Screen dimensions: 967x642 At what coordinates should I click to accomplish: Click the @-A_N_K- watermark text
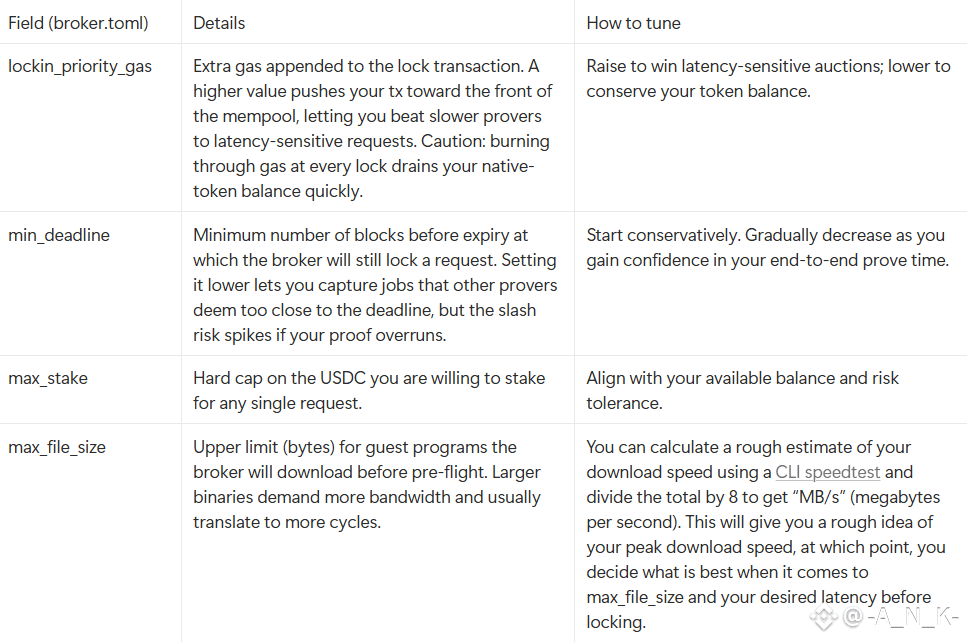point(900,617)
